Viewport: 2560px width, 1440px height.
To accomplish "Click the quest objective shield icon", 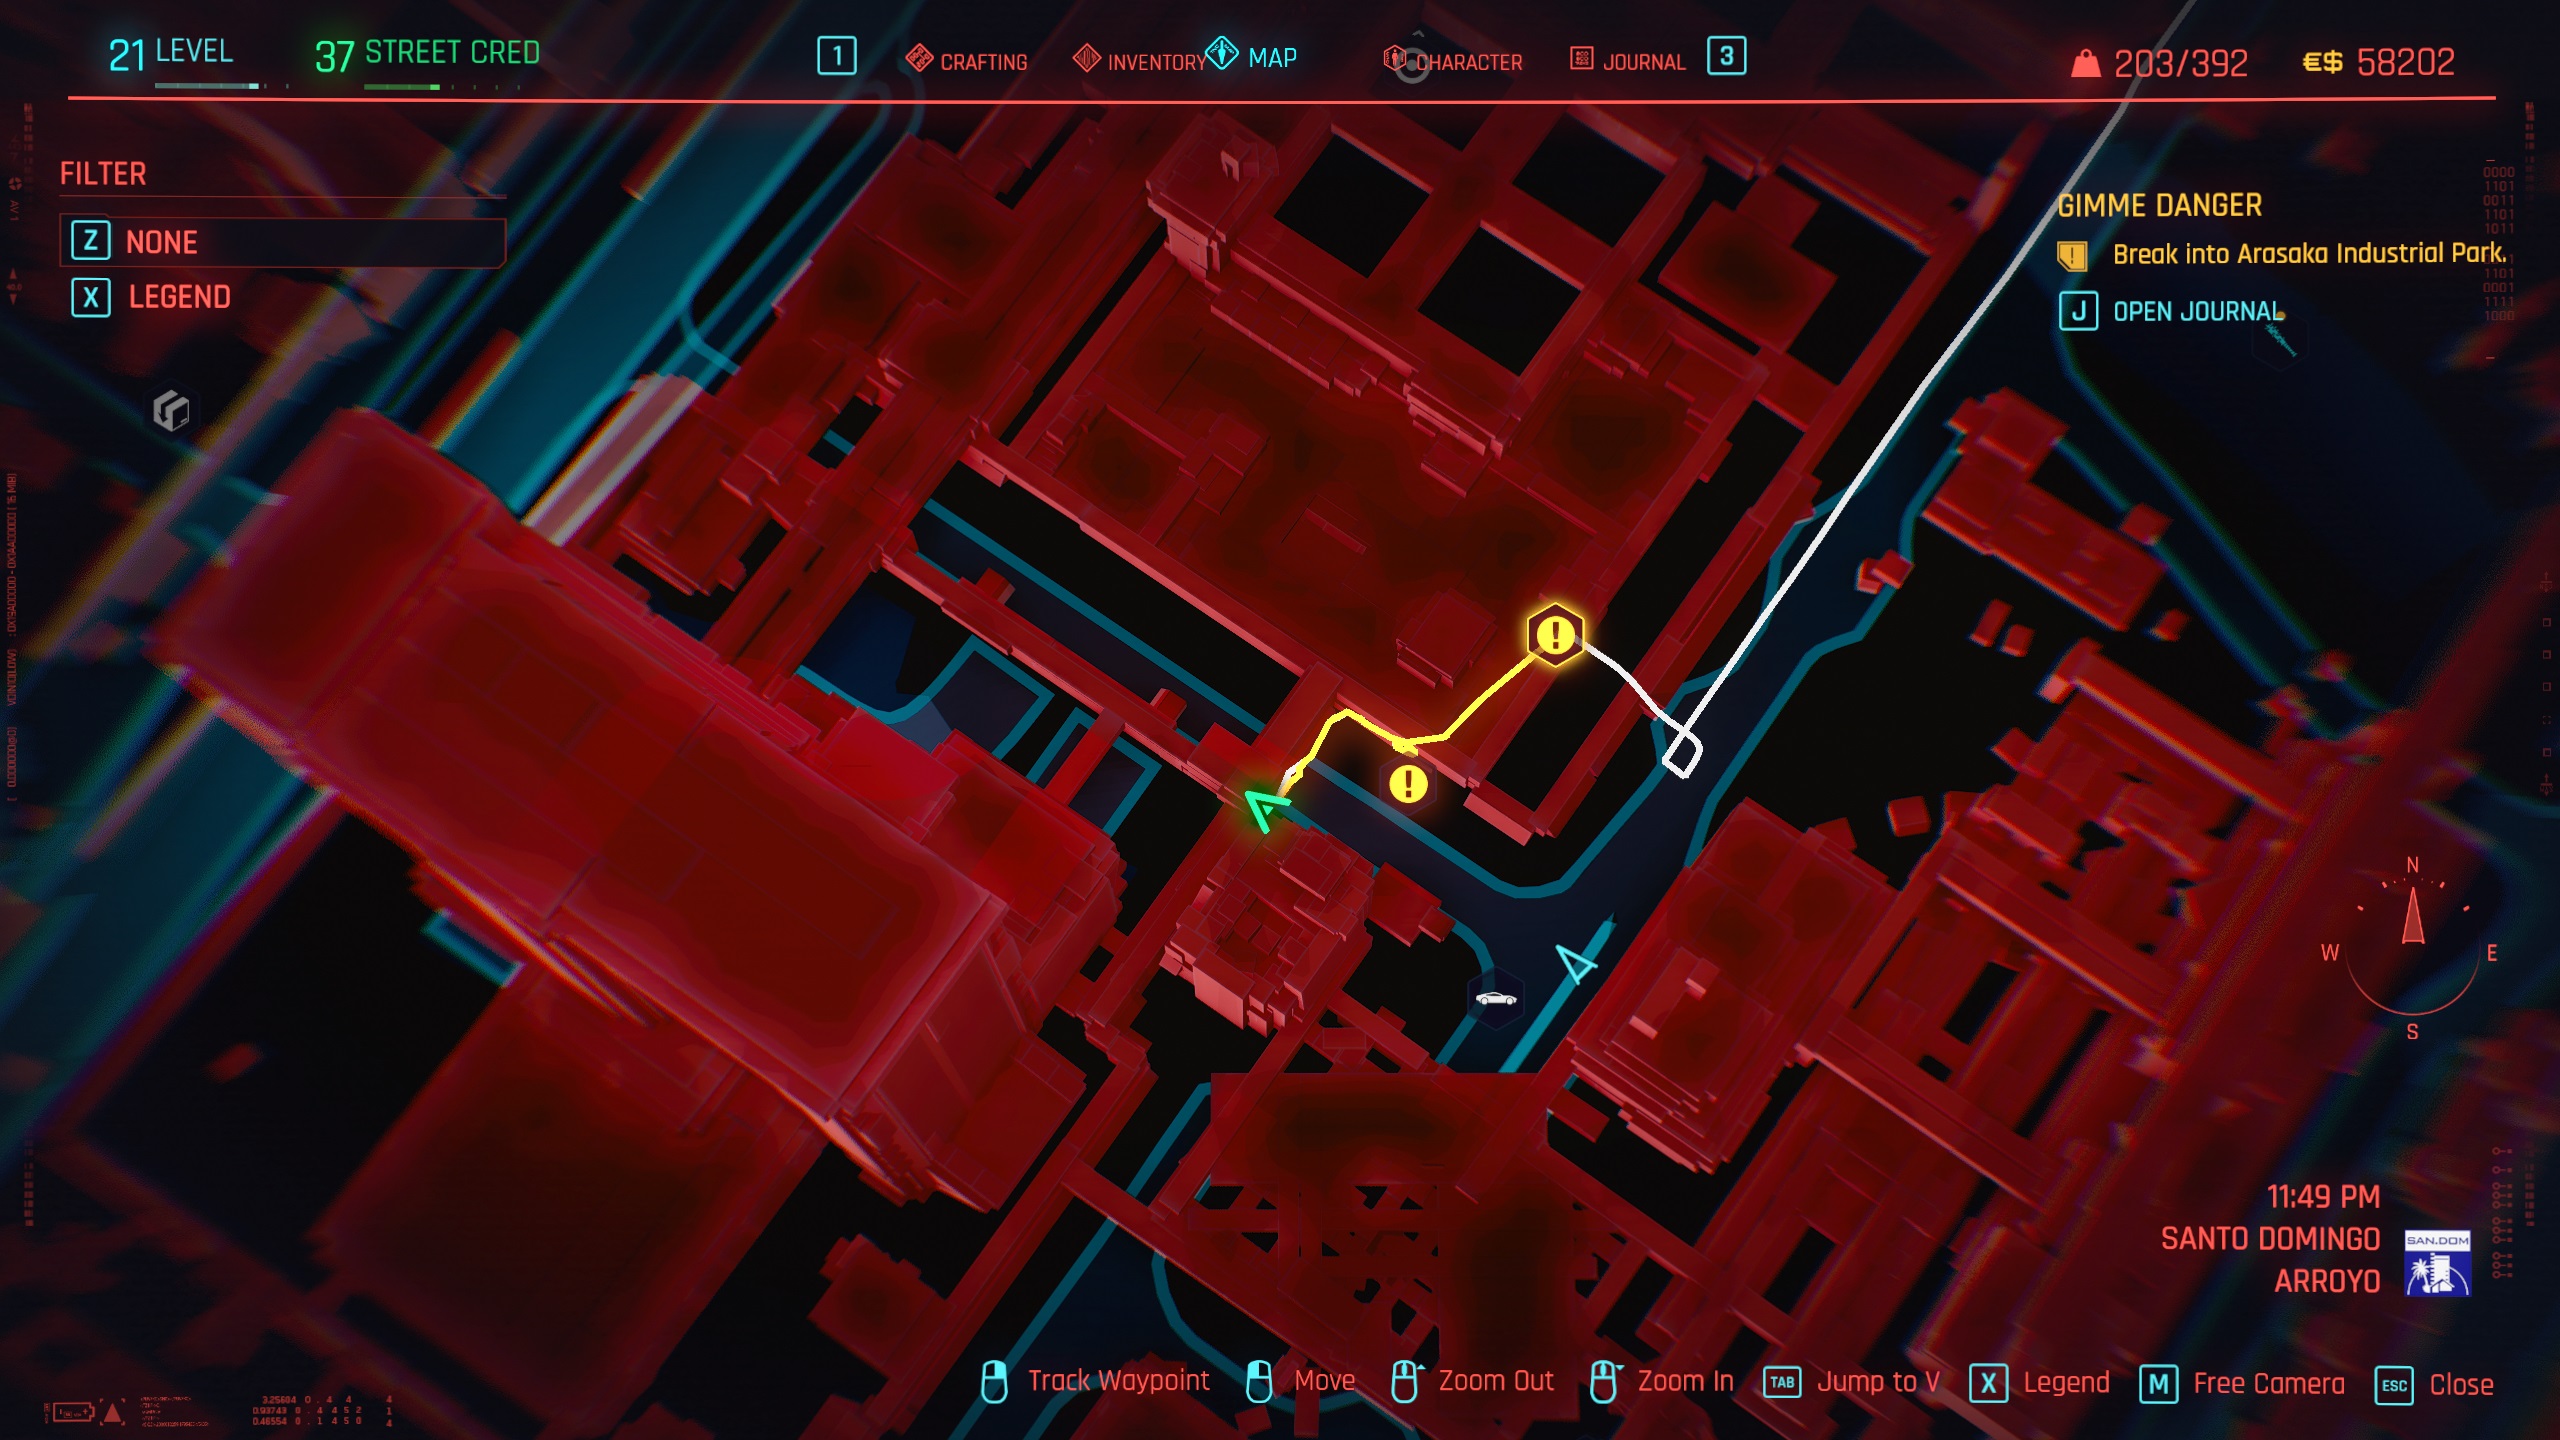I will (x=2071, y=256).
